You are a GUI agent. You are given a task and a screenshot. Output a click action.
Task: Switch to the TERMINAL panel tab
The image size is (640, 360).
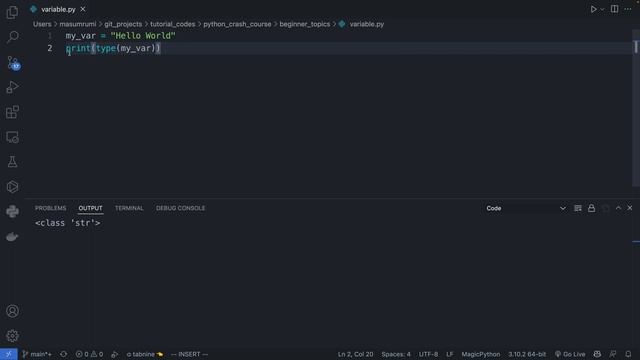129,208
